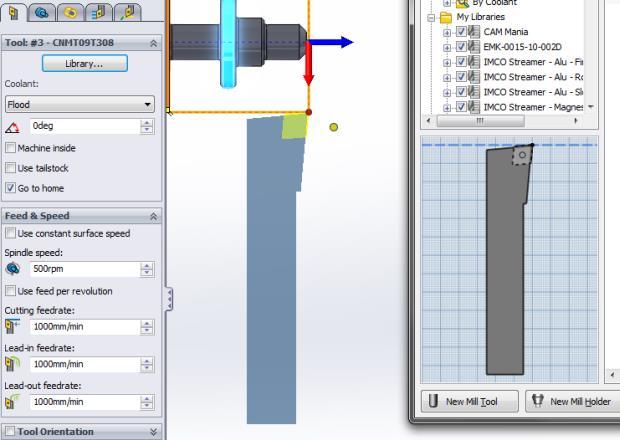This screenshot has width=620, height=440.
Task: Click the red X-axis arrow in the viewport
Action: (x=308, y=63)
